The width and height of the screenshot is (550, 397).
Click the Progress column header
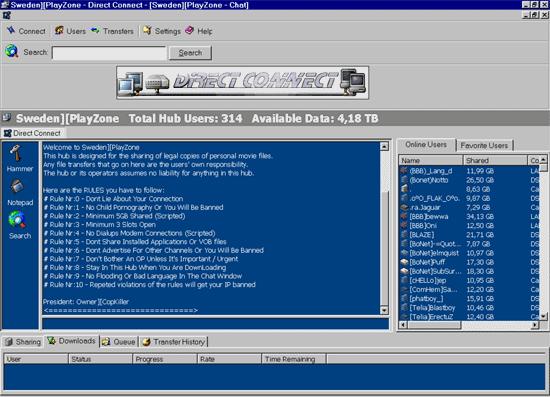click(x=165, y=359)
